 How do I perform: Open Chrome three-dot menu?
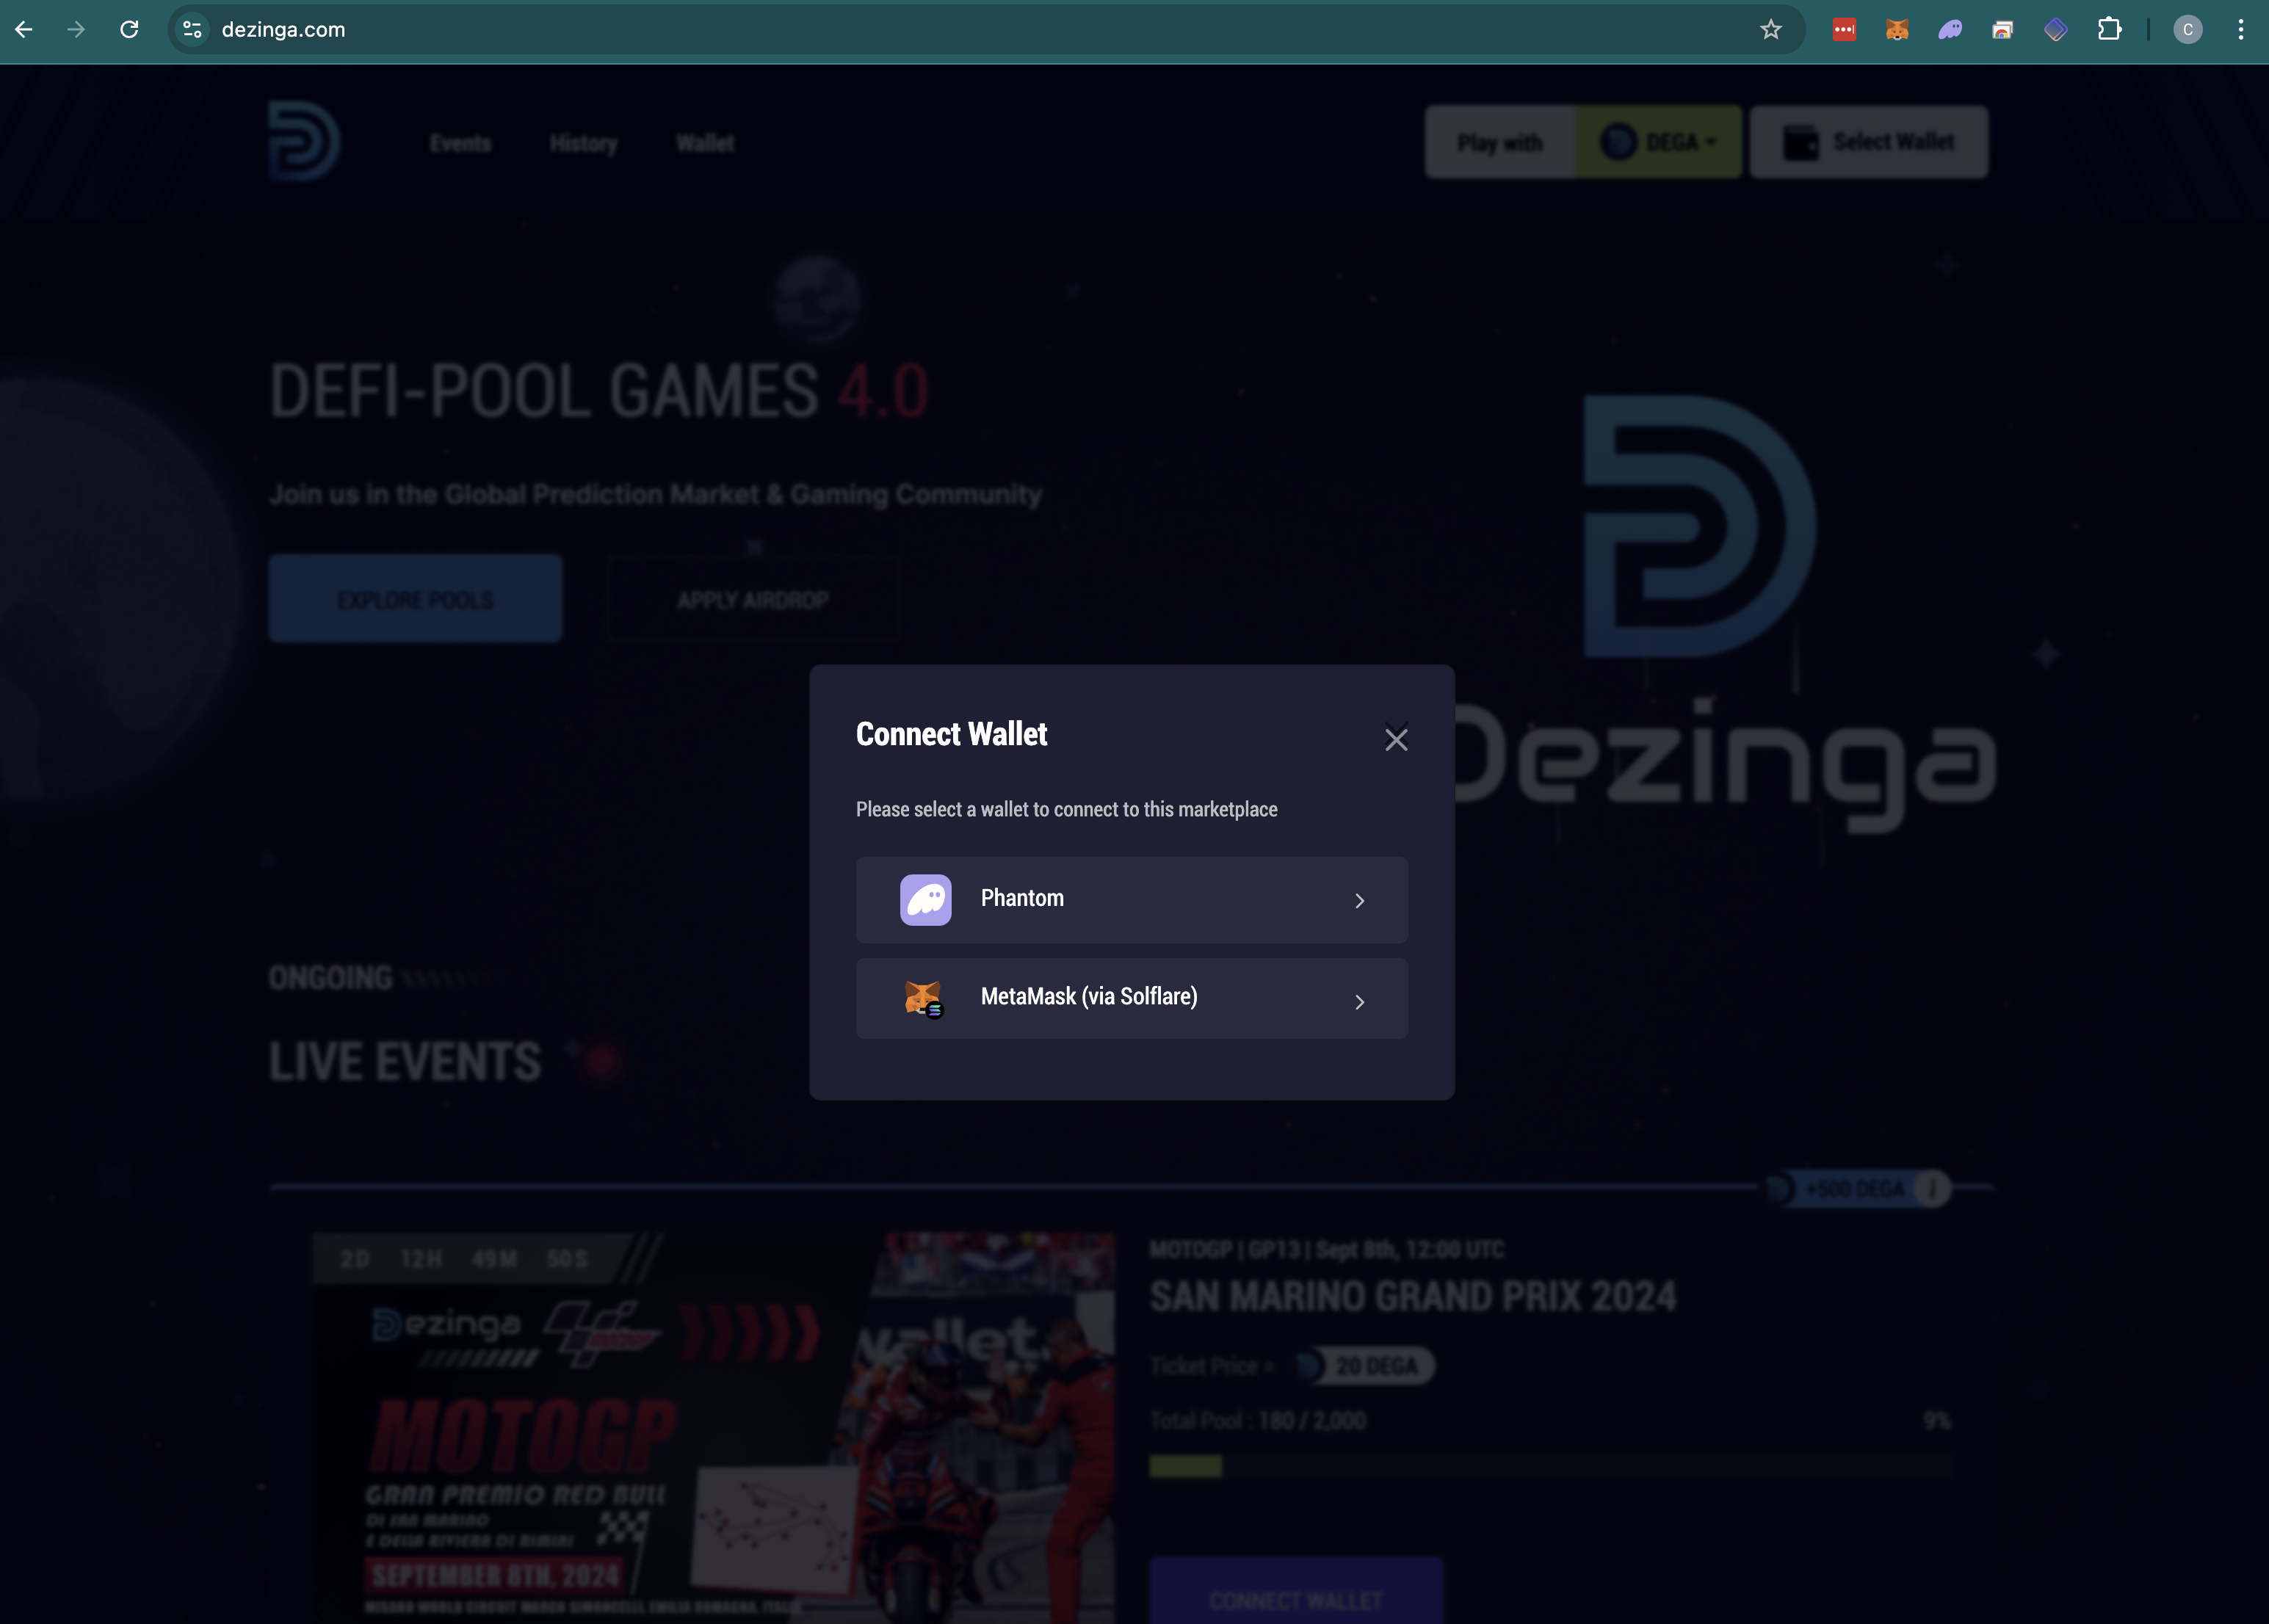point(2240,30)
